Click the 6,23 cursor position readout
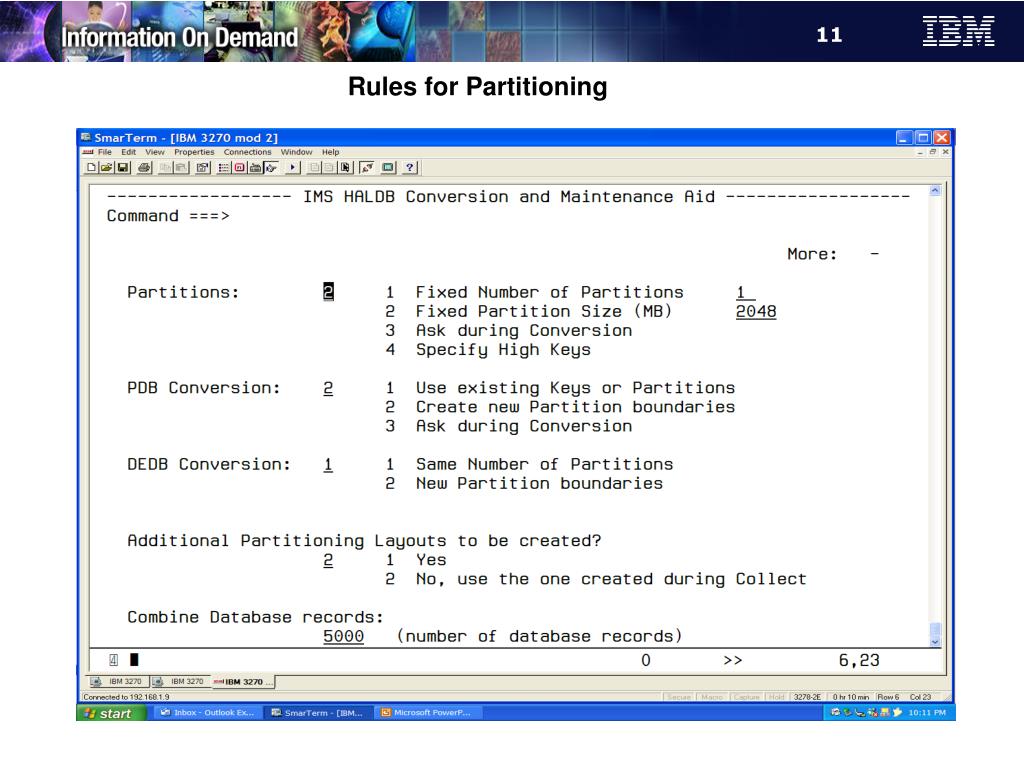The width and height of the screenshot is (1024, 768). (859, 660)
